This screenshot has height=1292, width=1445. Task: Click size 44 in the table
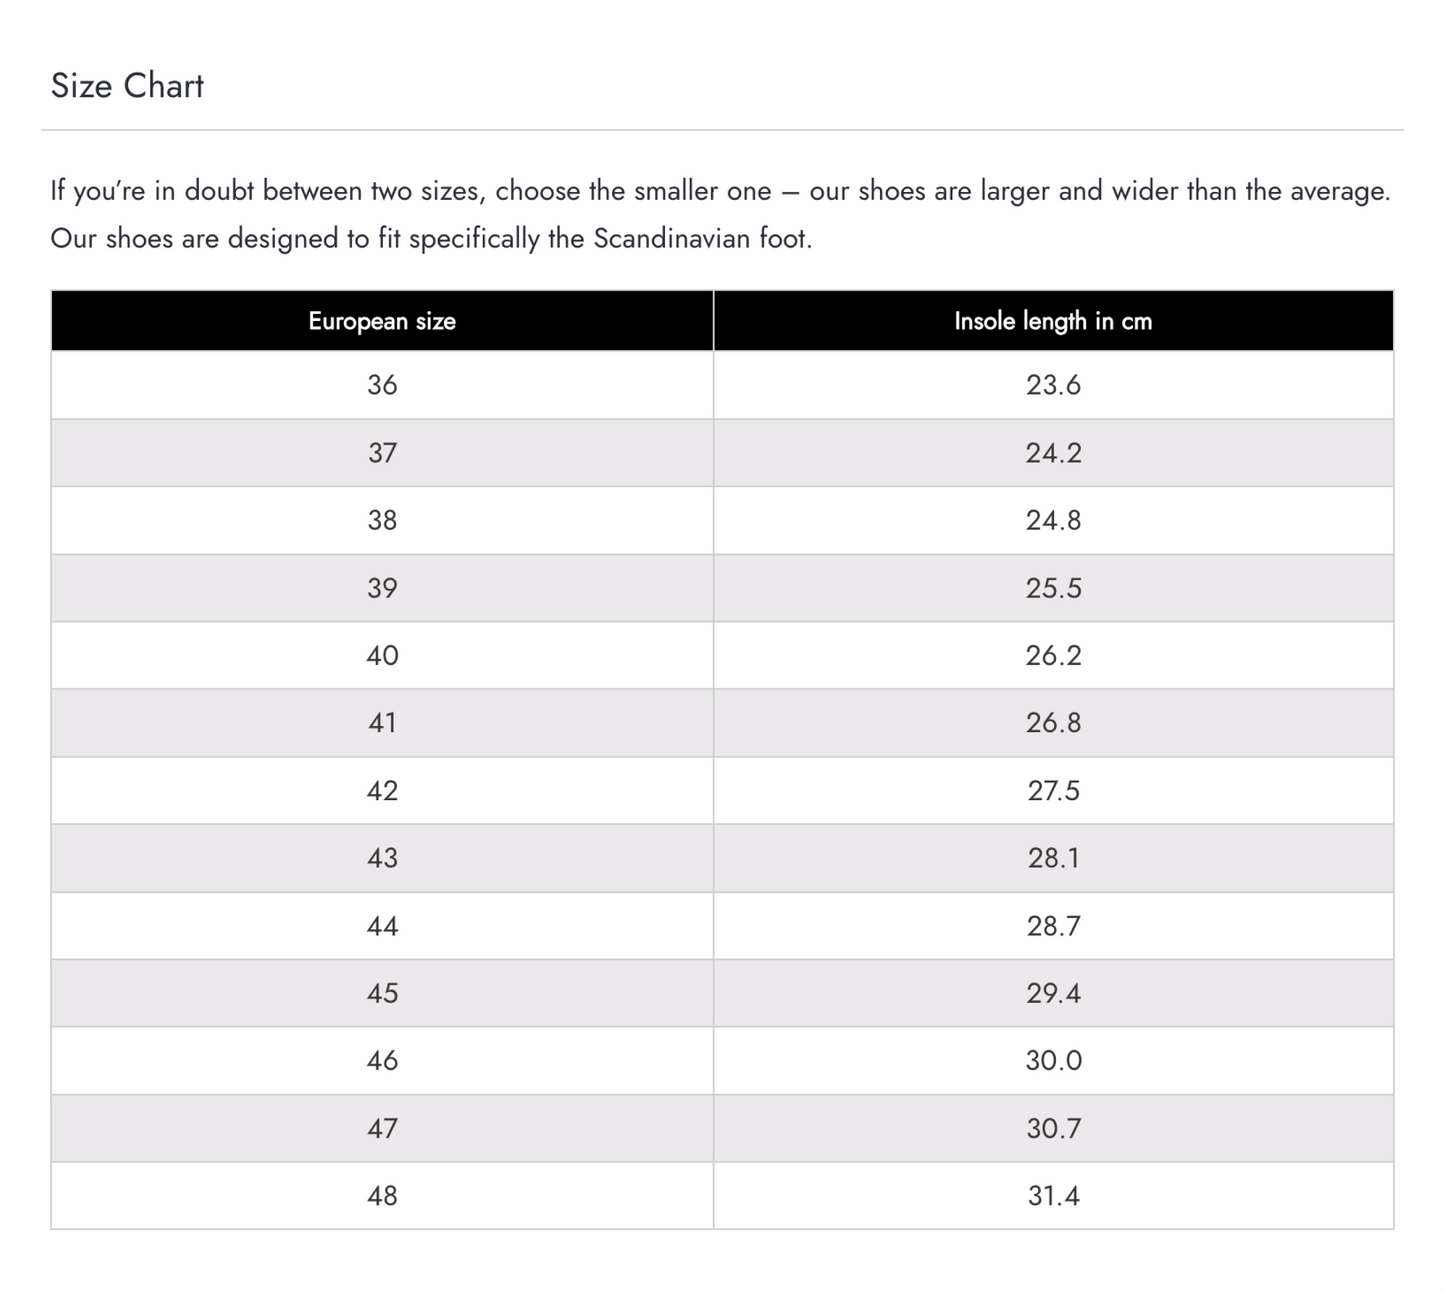382,926
